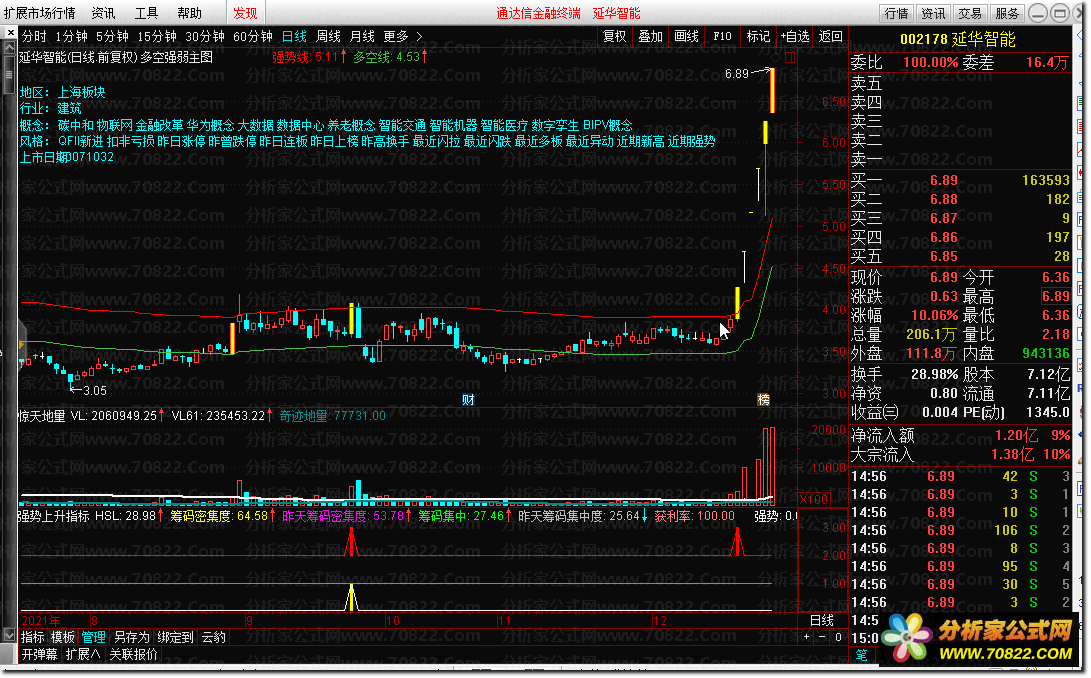Viewport: 1091px width, 678px height.
Task: Switch chart to 周线 period
Action: point(328,36)
